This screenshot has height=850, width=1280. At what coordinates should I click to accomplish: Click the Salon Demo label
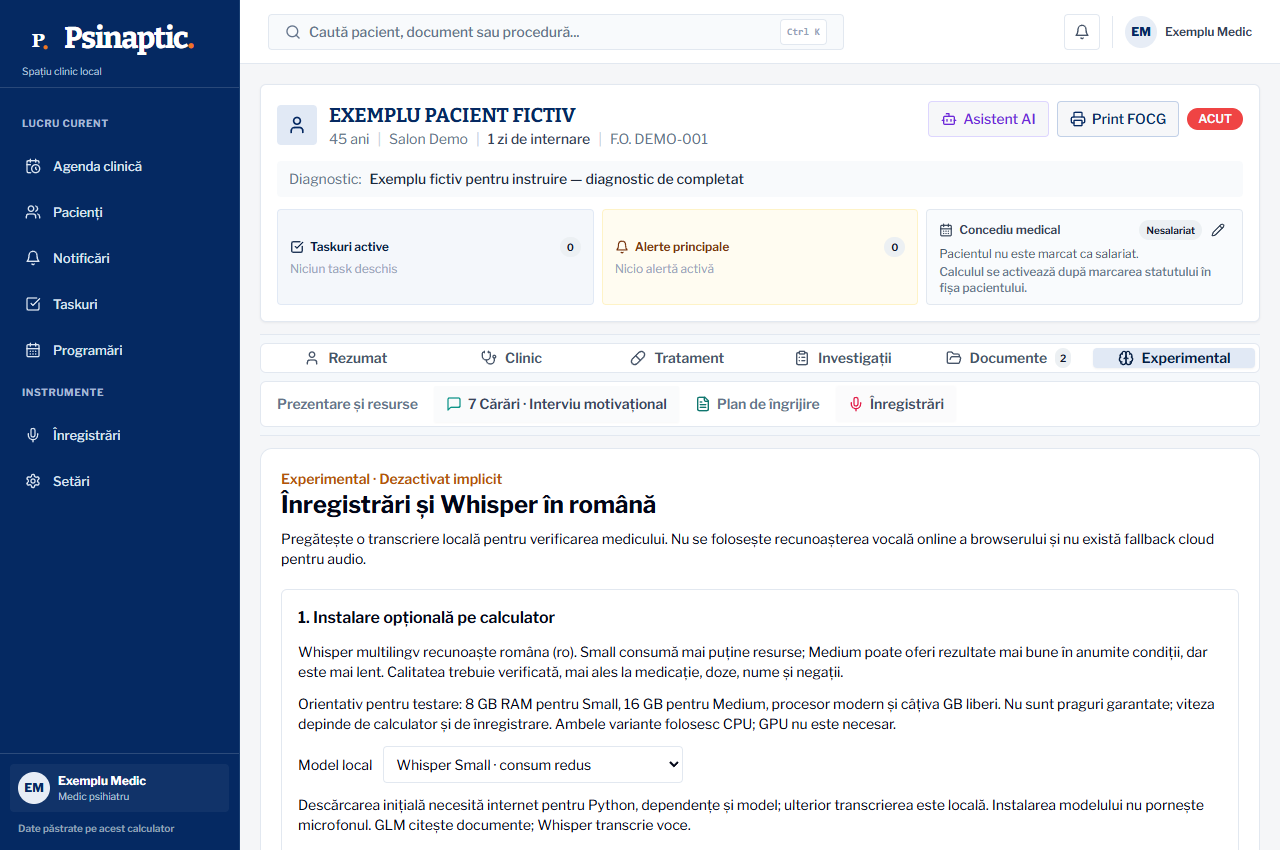click(x=428, y=139)
